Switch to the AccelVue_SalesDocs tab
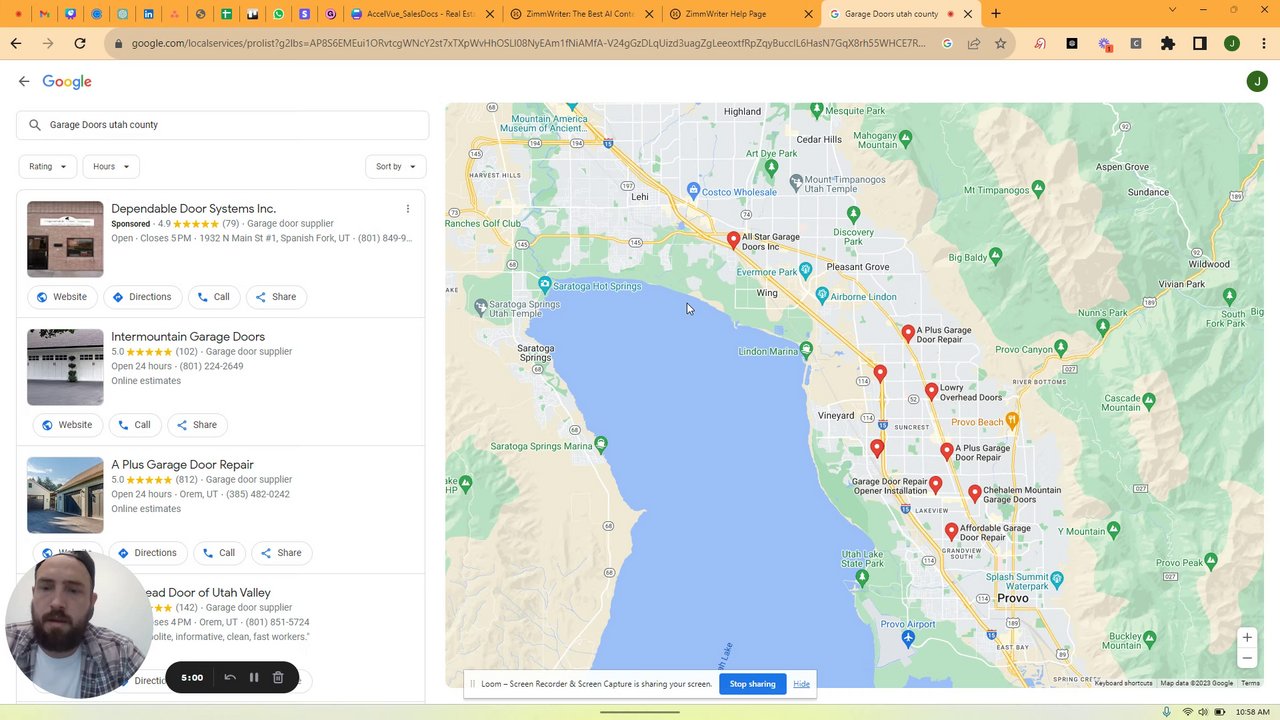Image resolution: width=1280 pixels, height=720 pixels. pyautogui.click(x=420, y=14)
